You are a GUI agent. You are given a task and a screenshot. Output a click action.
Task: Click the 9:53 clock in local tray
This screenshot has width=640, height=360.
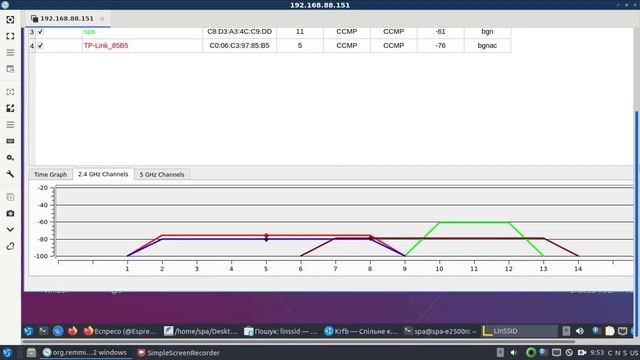click(x=597, y=353)
